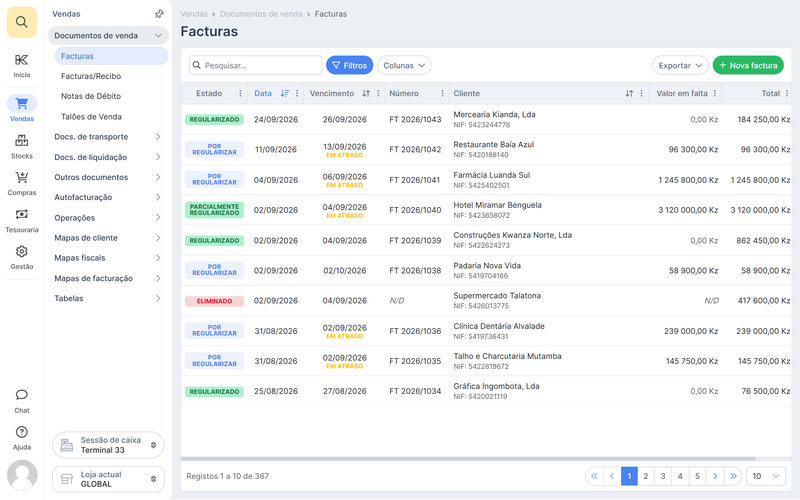Click ELIMINADO status badge

coord(214,301)
